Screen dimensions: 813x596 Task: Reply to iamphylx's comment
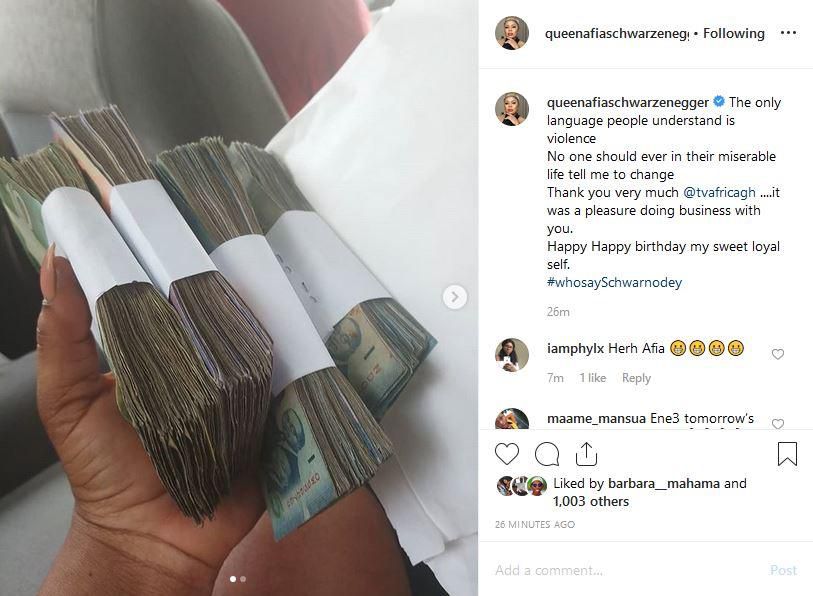pyautogui.click(x=636, y=378)
